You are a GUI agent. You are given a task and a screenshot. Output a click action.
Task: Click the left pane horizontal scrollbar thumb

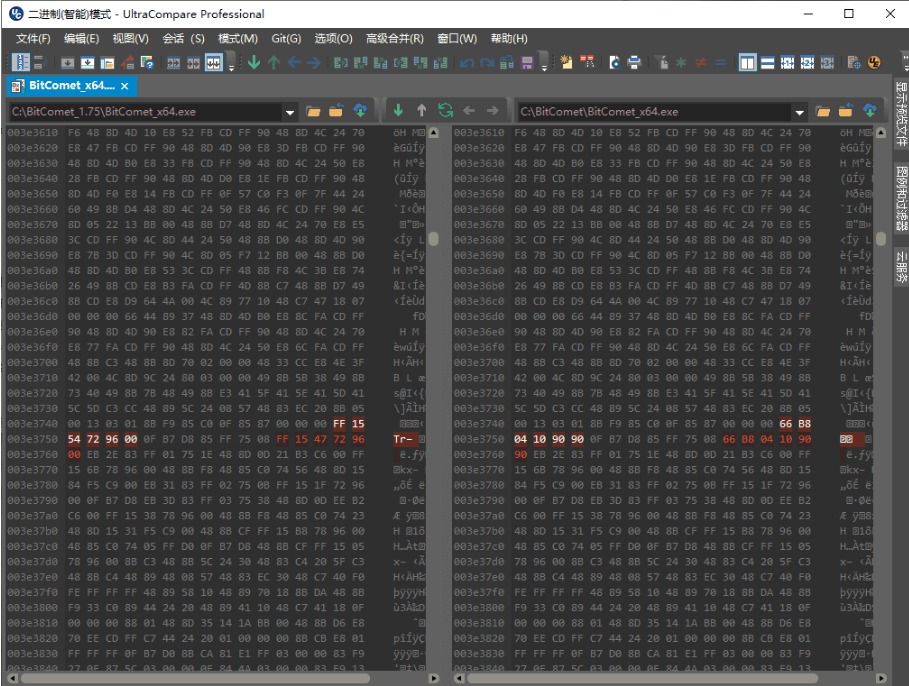[195, 678]
